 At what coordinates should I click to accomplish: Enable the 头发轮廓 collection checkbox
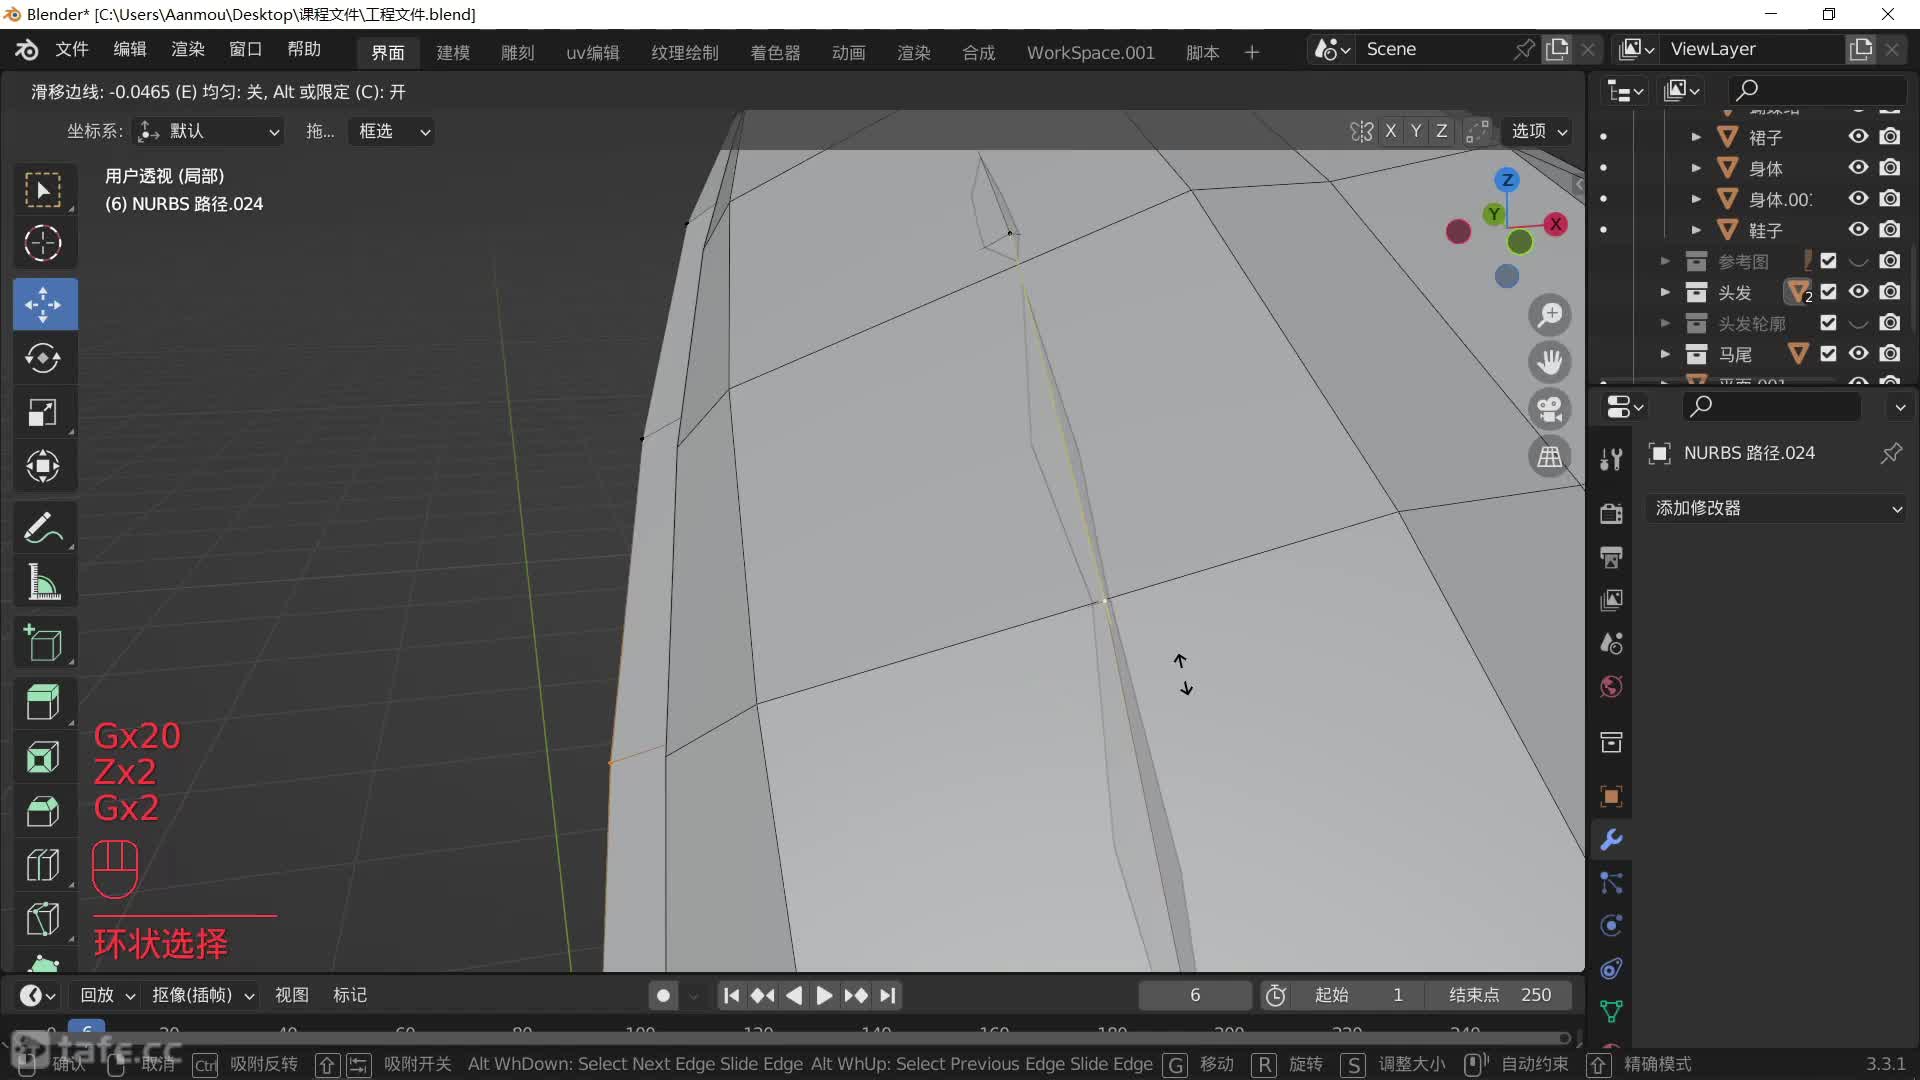coord(1828,323)
